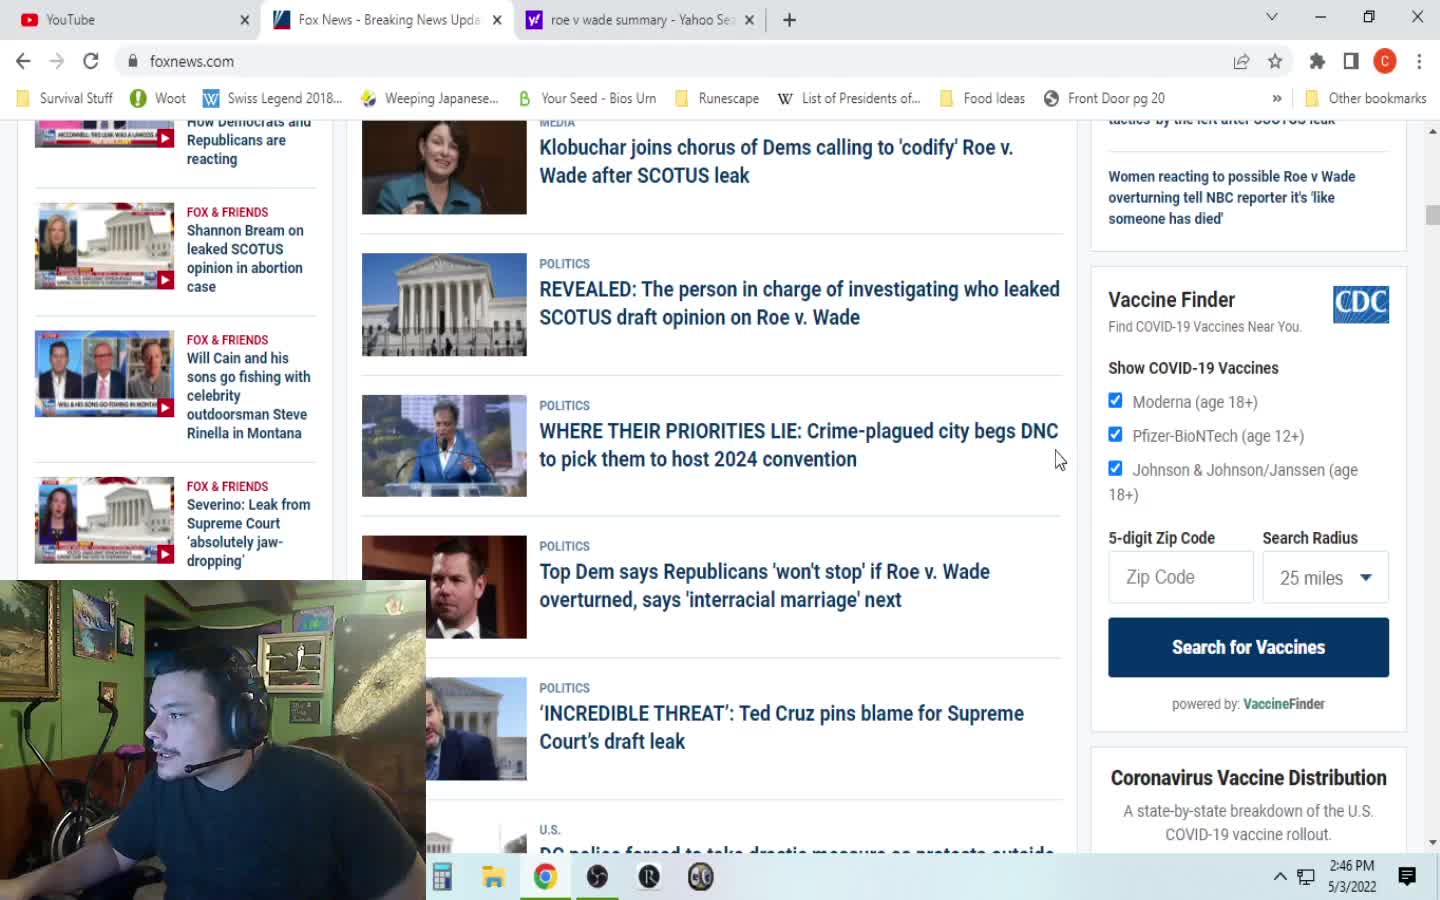Toggle the Chrome side panel icon
1440x900 pixels.
(1351, 61)
